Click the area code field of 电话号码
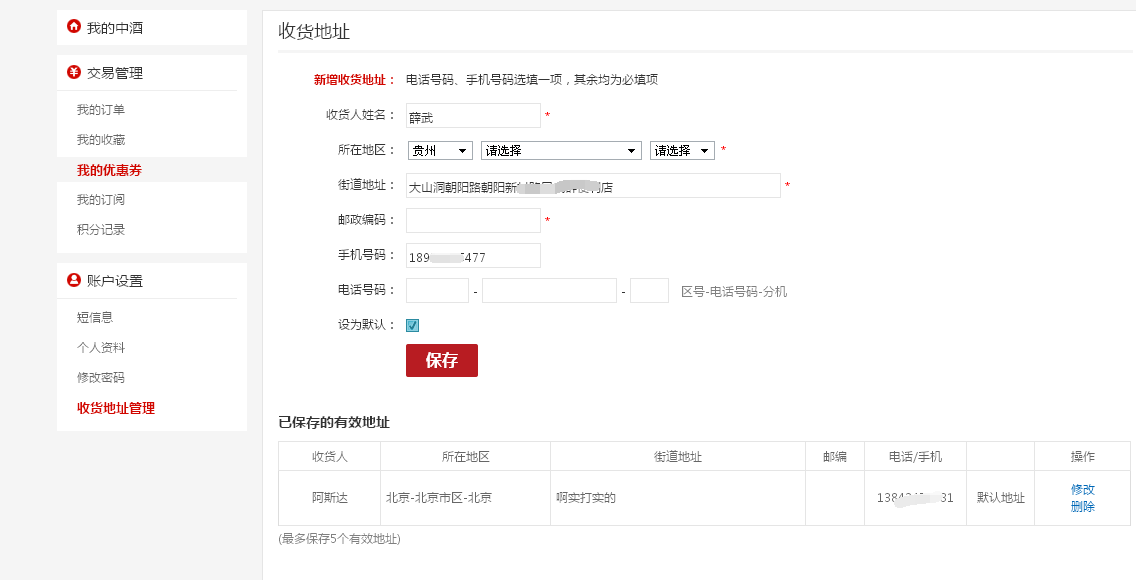Screen dimensions: 1136x580 tap(438, 290)
